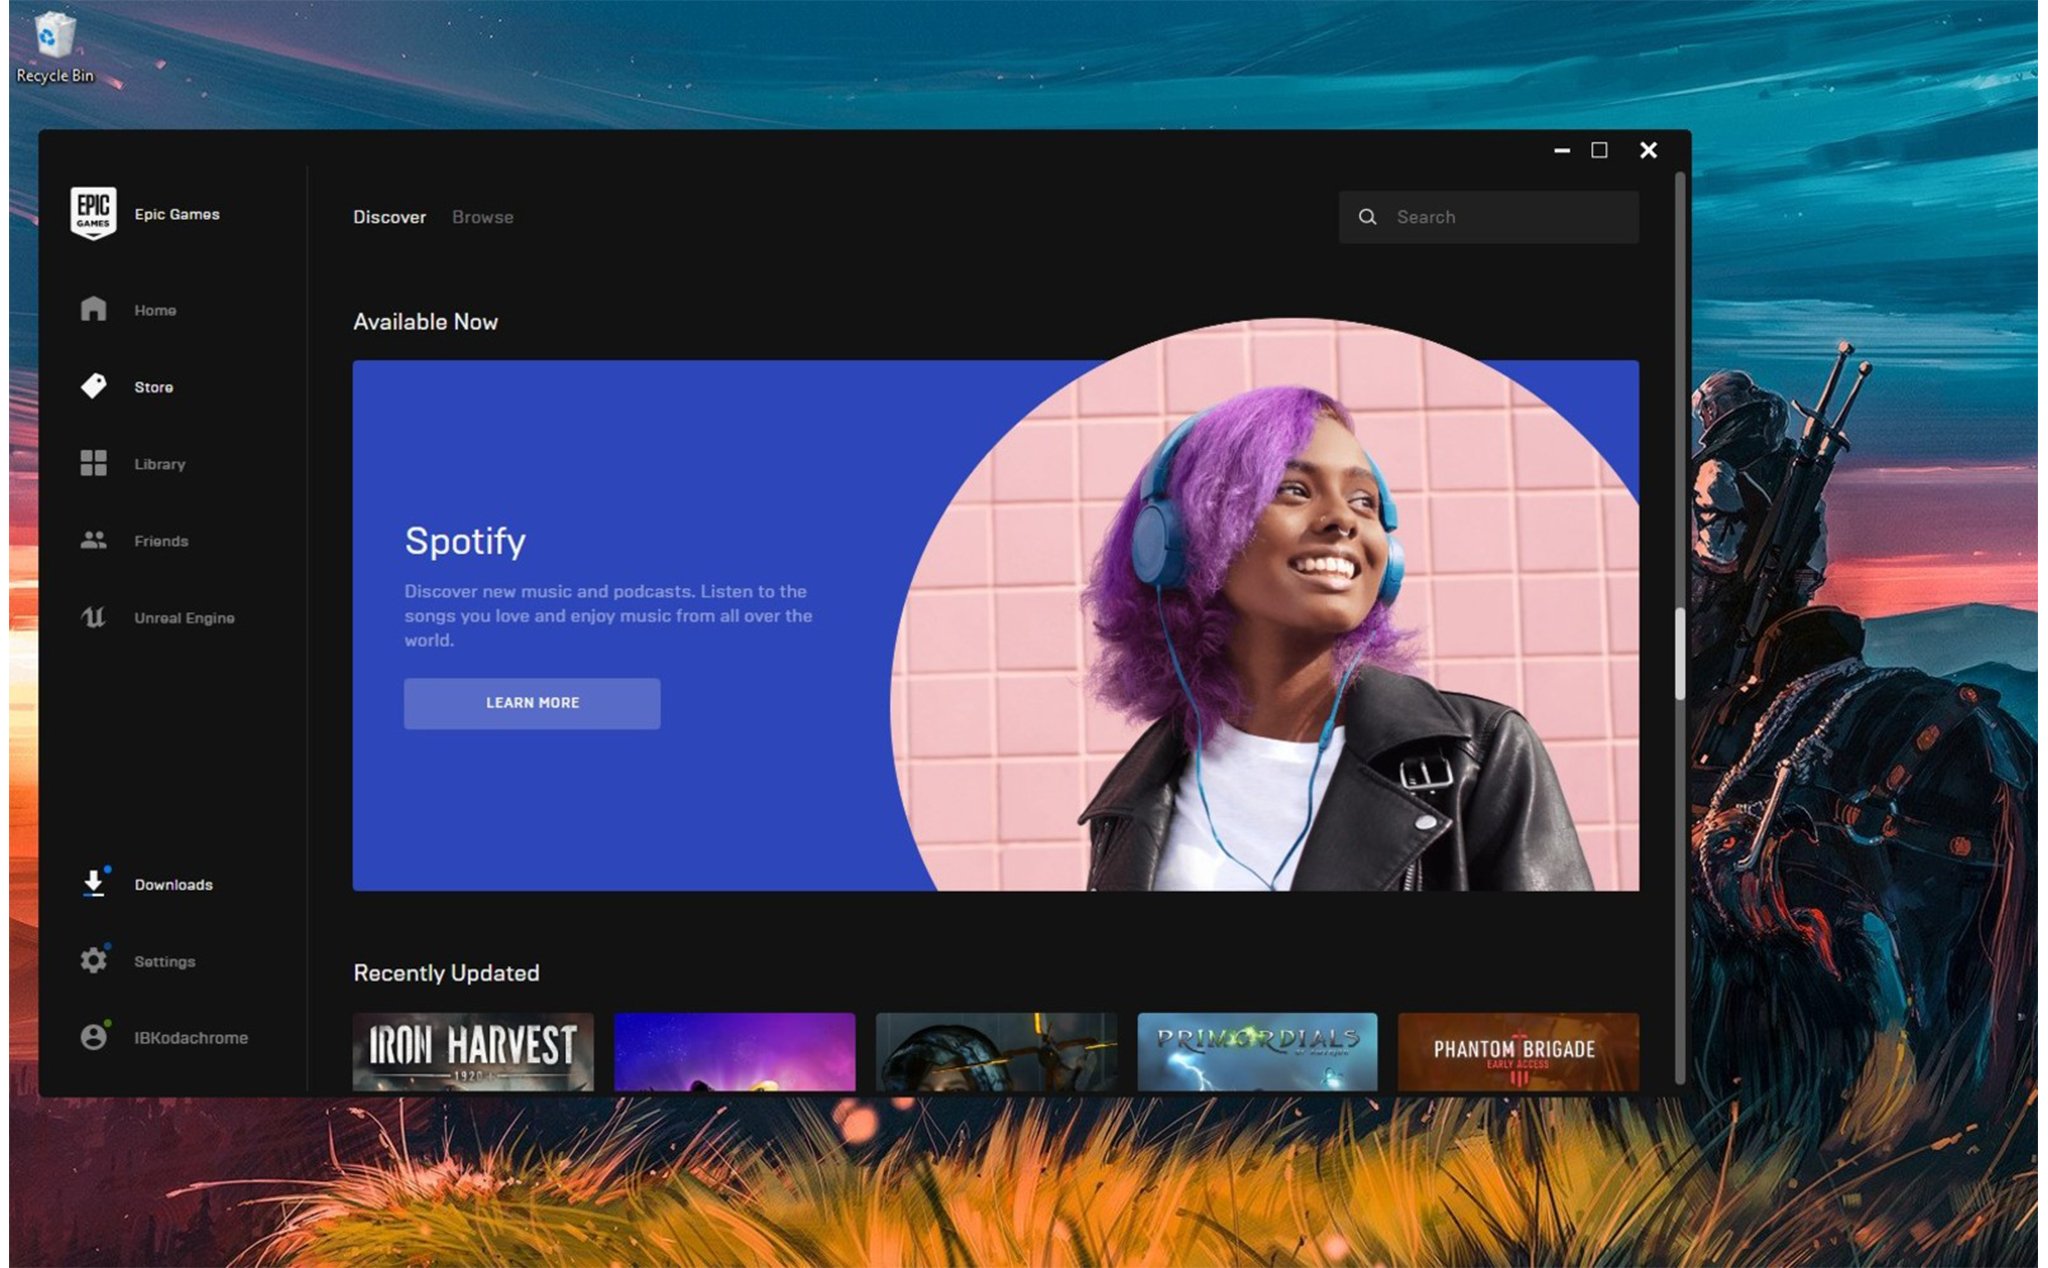The width and height of the screenshot is (2048, 1268).
Task: Switch to the Browse tab
Action: pyautogui.click(x=482, y=217)
